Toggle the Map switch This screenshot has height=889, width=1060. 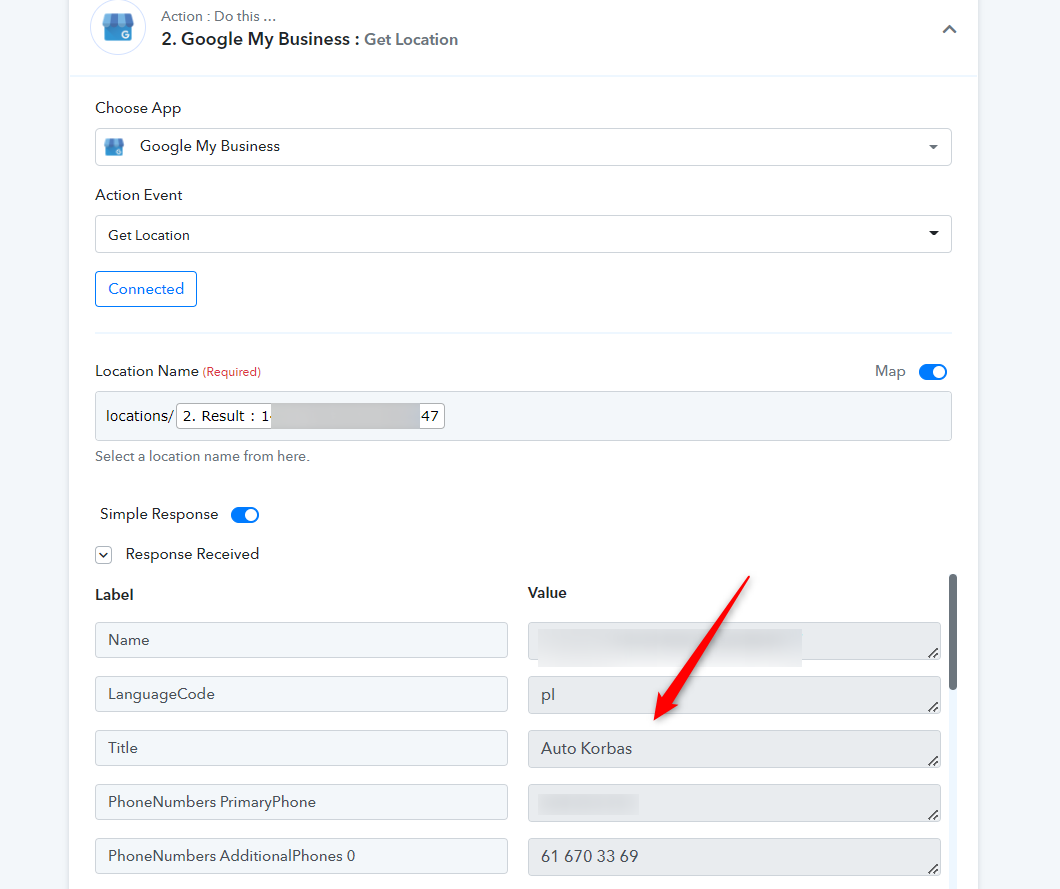[x=933, y=372]
